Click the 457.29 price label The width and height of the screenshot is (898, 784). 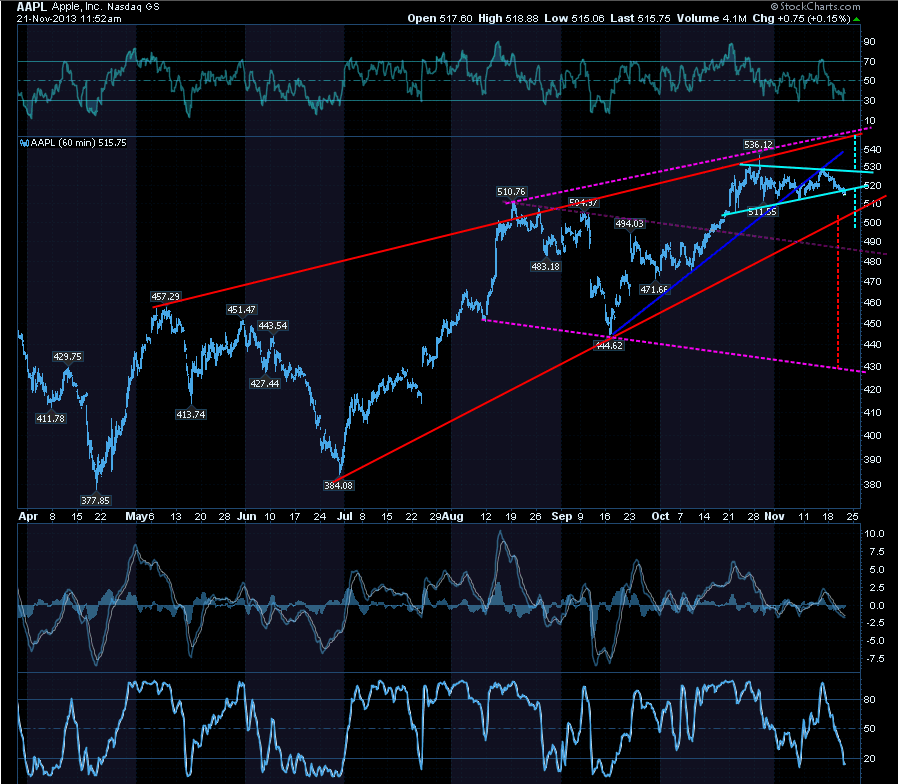tap(166, 296)
